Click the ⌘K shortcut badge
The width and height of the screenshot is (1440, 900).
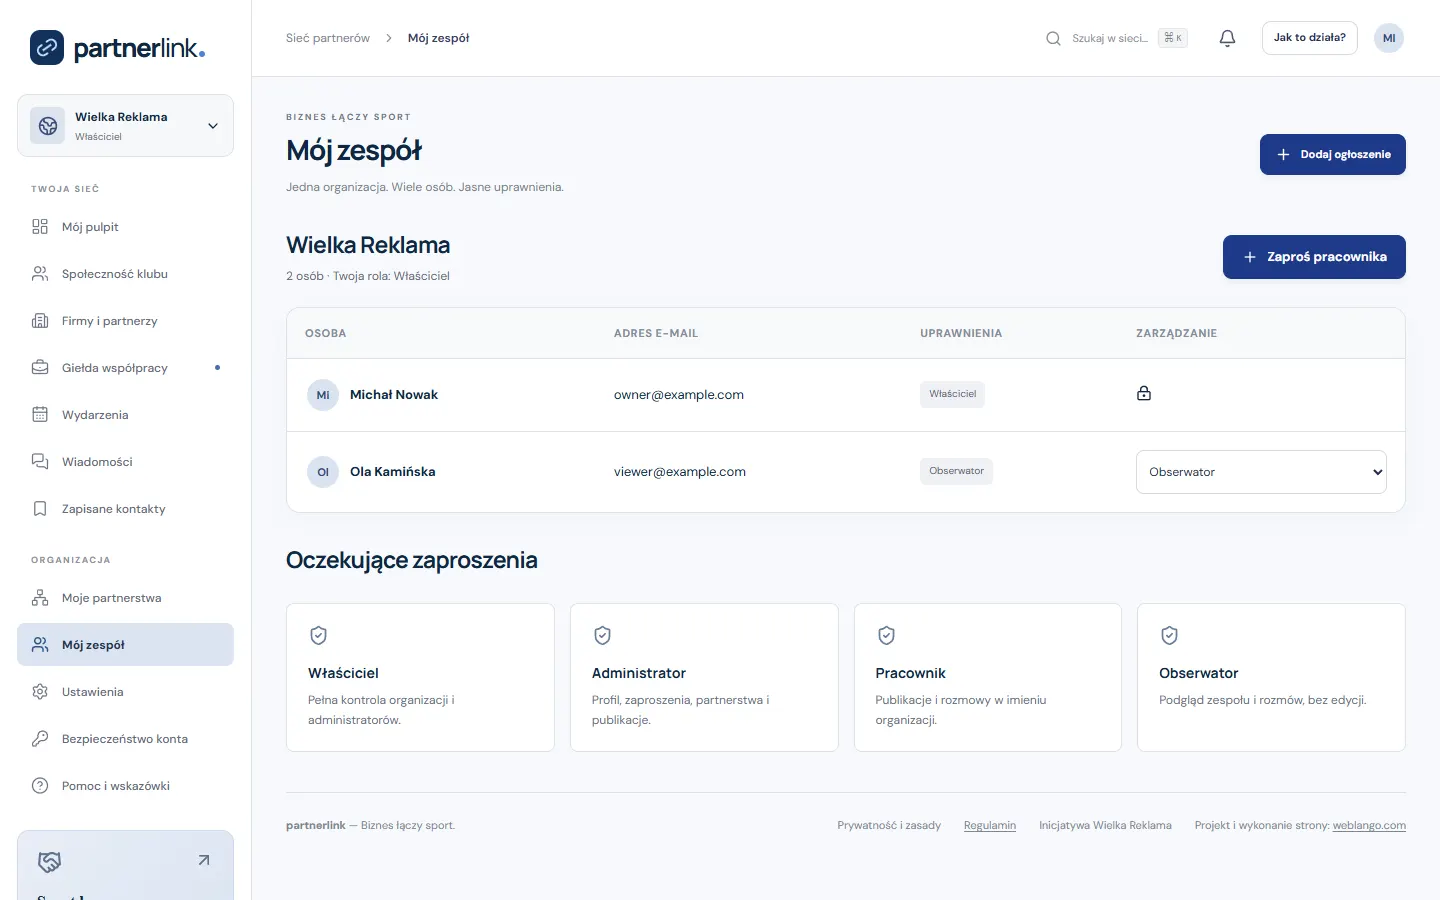tap(1173, 38)
